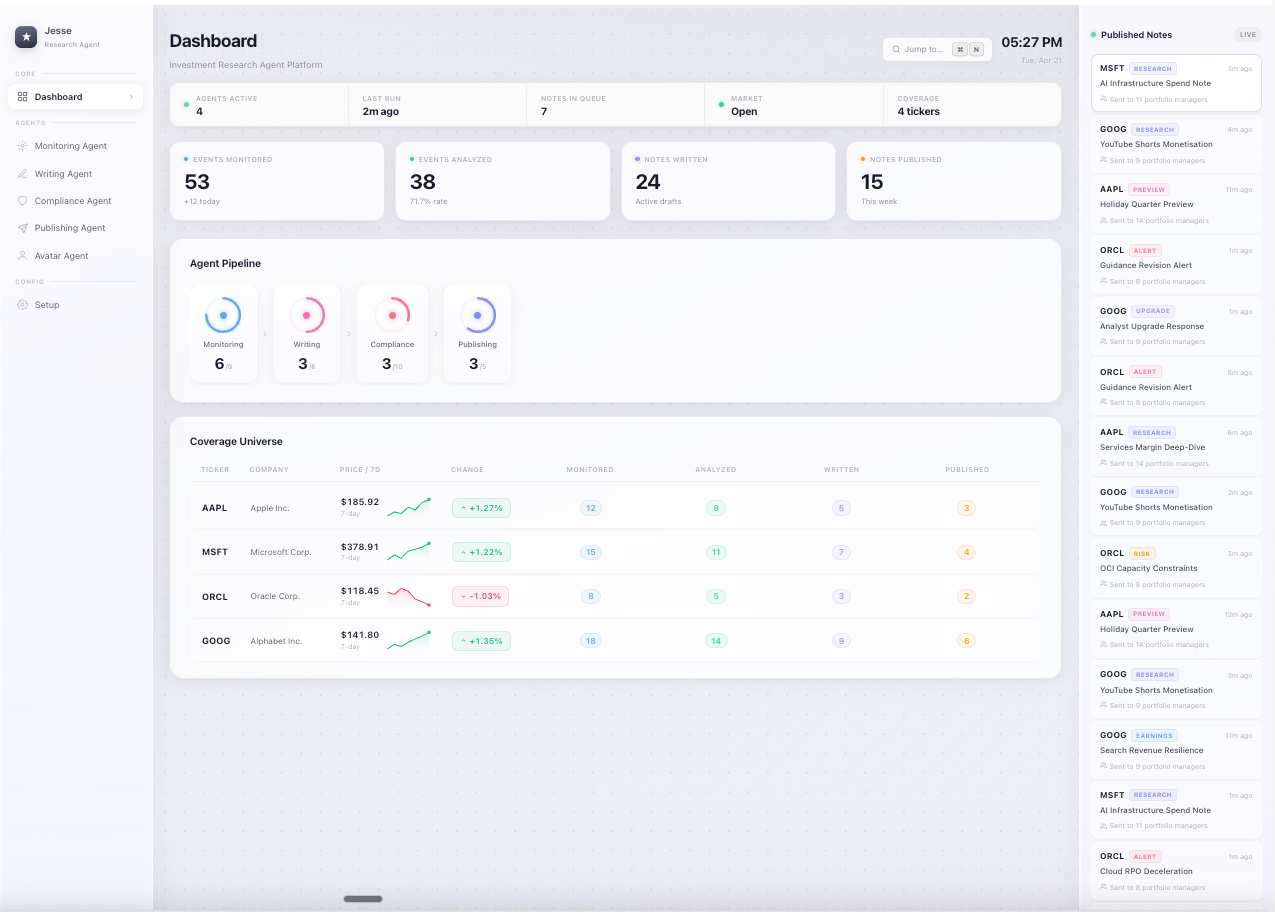Open the MSFT AI Infrastructure Spend Note
This screenshot has height=912, width=1275.
(1176, 83)
